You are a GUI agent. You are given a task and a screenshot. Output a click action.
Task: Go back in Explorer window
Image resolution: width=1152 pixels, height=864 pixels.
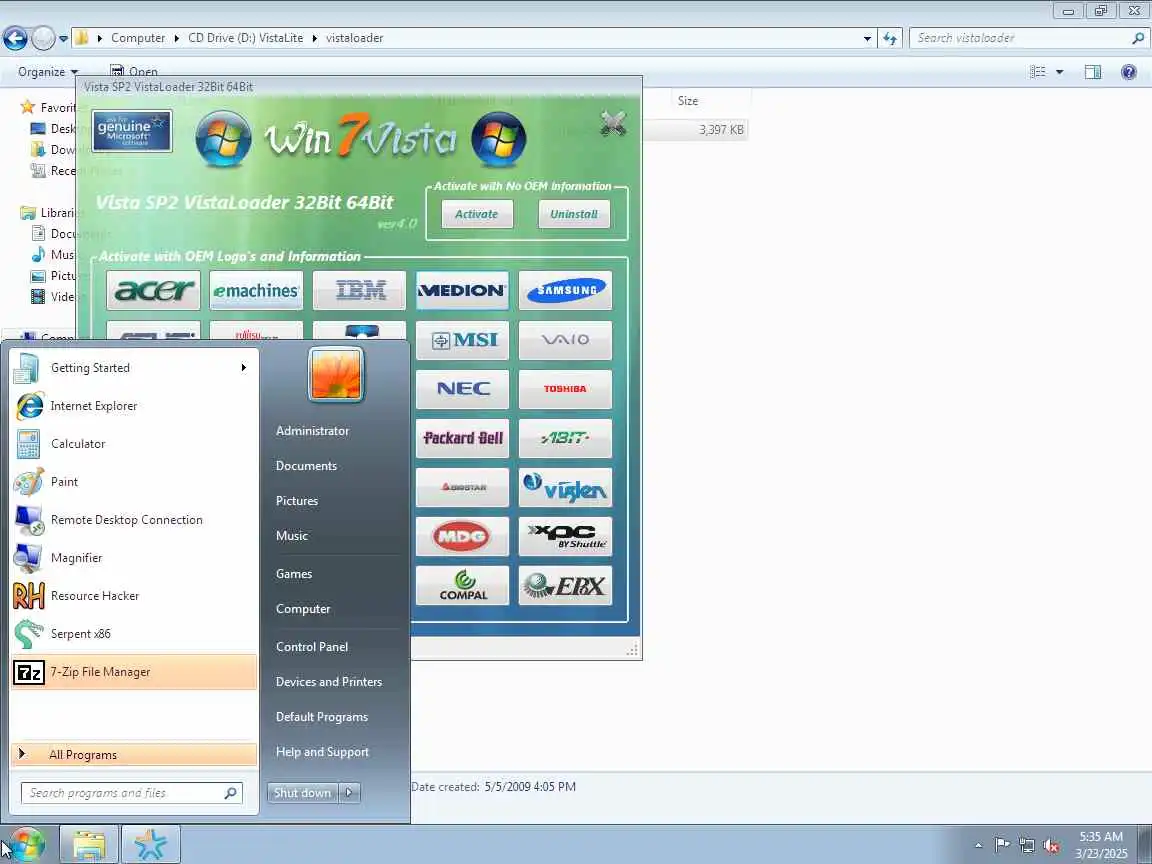[x=15, y=38]
